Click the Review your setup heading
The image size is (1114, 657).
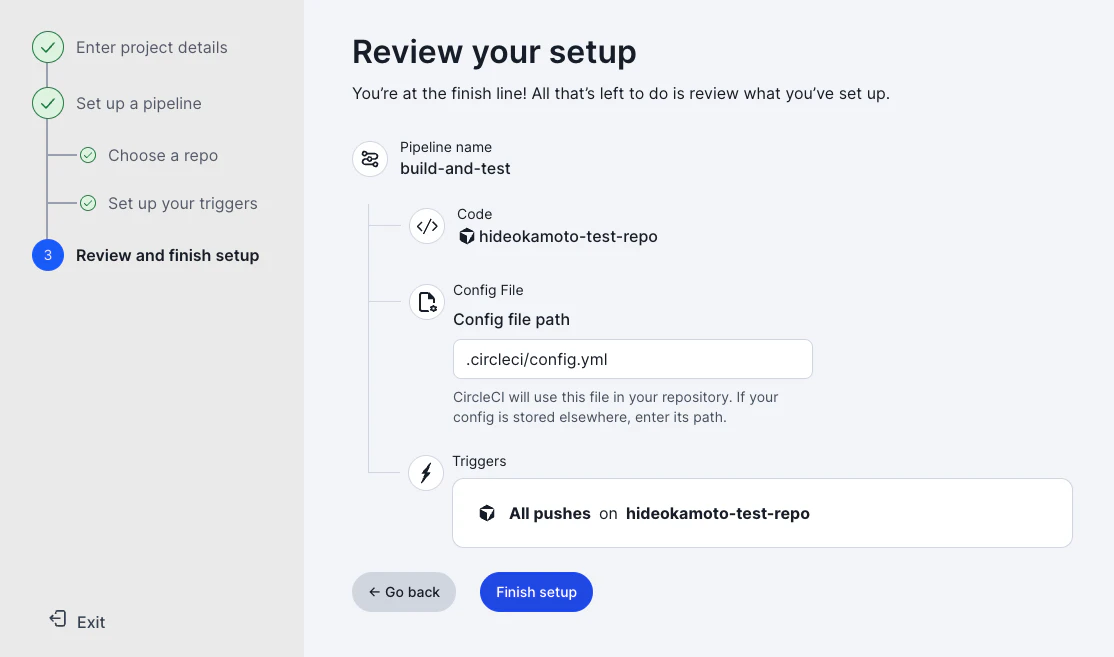(x=494, y=52)
